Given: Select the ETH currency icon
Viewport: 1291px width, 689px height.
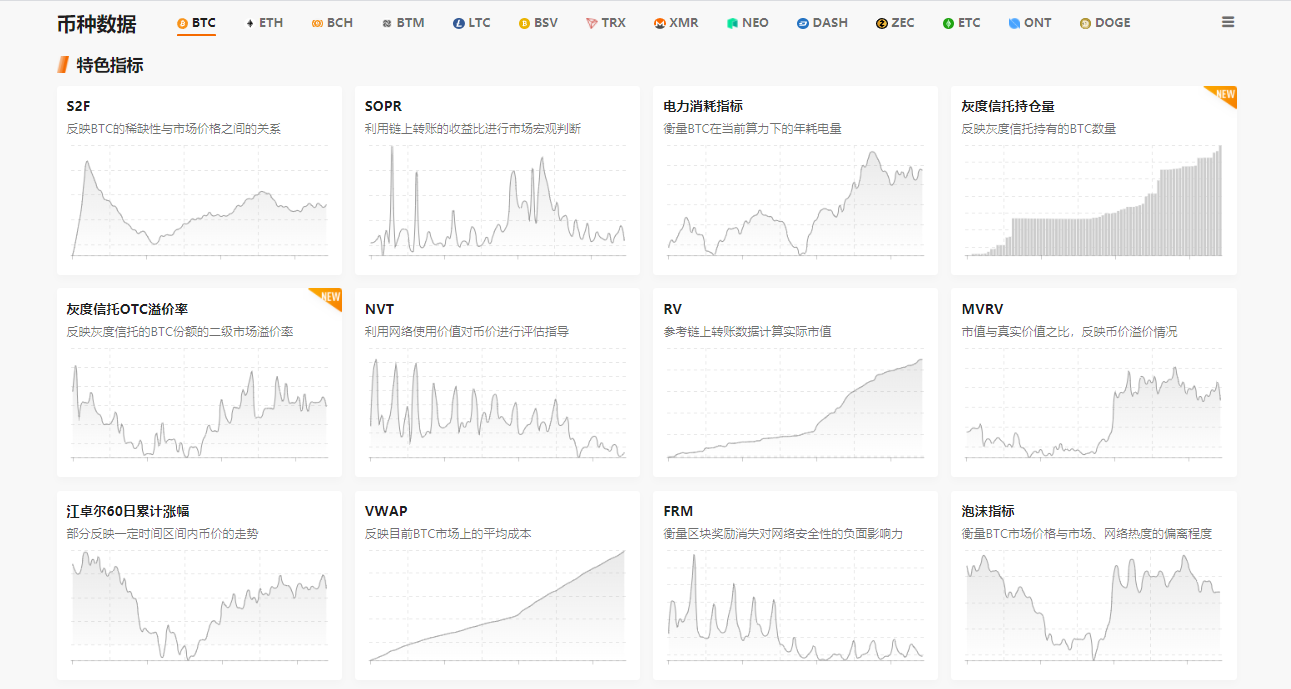Looking at the screenshot, I should 248,22.
